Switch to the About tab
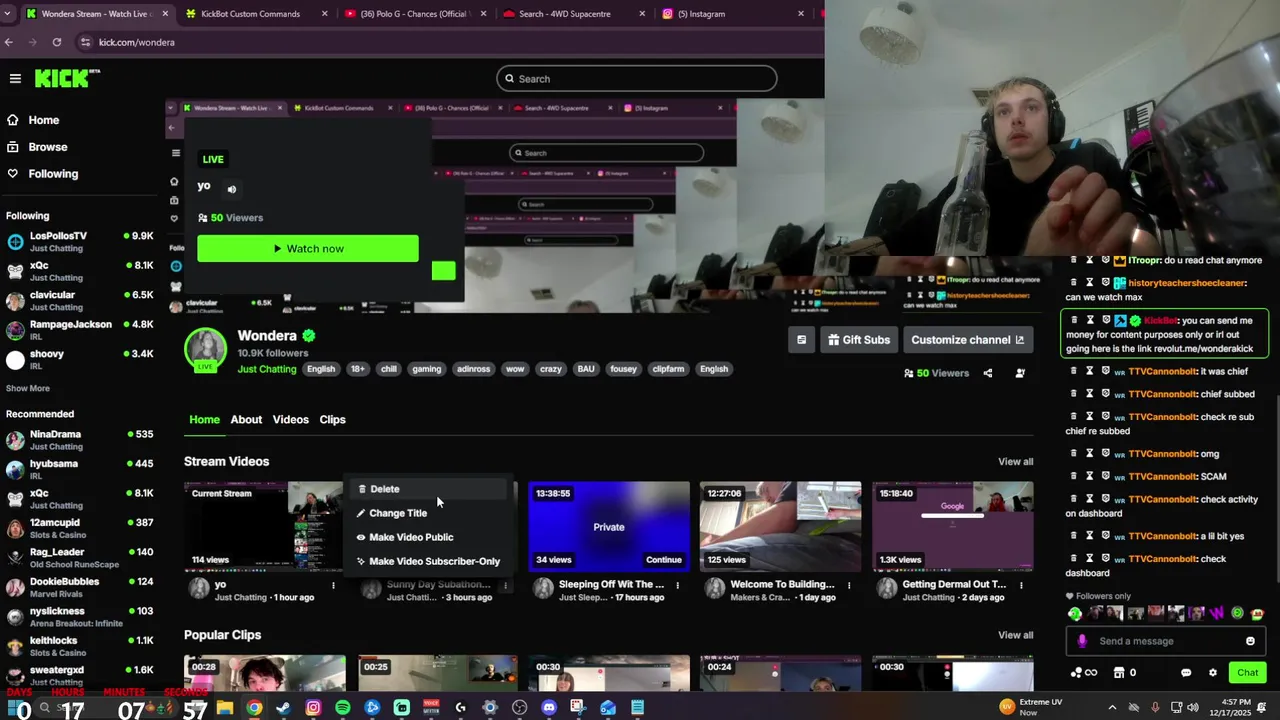This screenshot has width=1280, height=720. [x=246, y=420]
